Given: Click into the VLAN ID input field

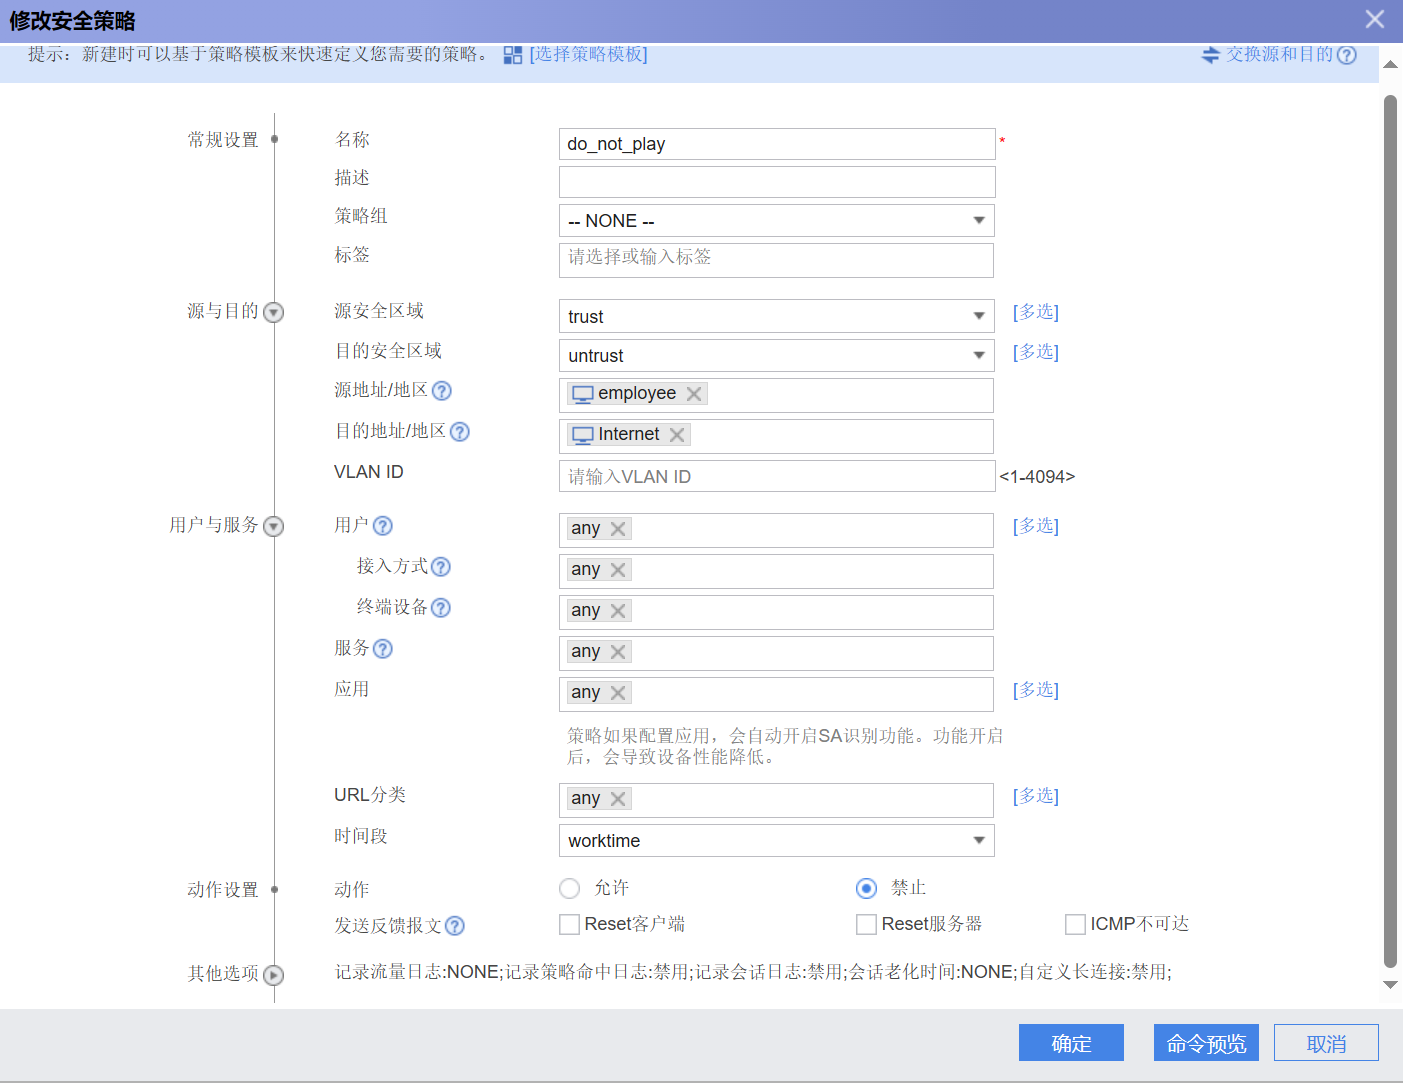Looking at the screenshot, I should 776,477.
